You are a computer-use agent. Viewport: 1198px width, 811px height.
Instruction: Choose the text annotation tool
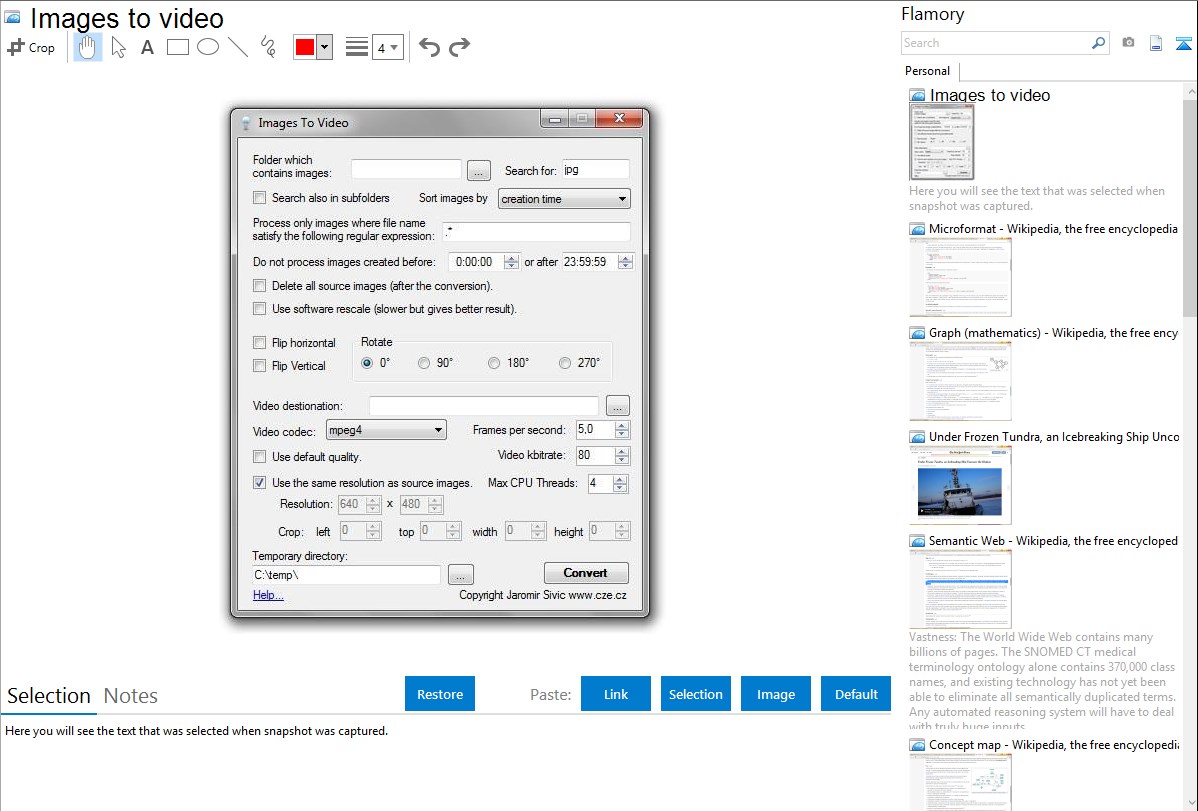[x=147, y=47]
